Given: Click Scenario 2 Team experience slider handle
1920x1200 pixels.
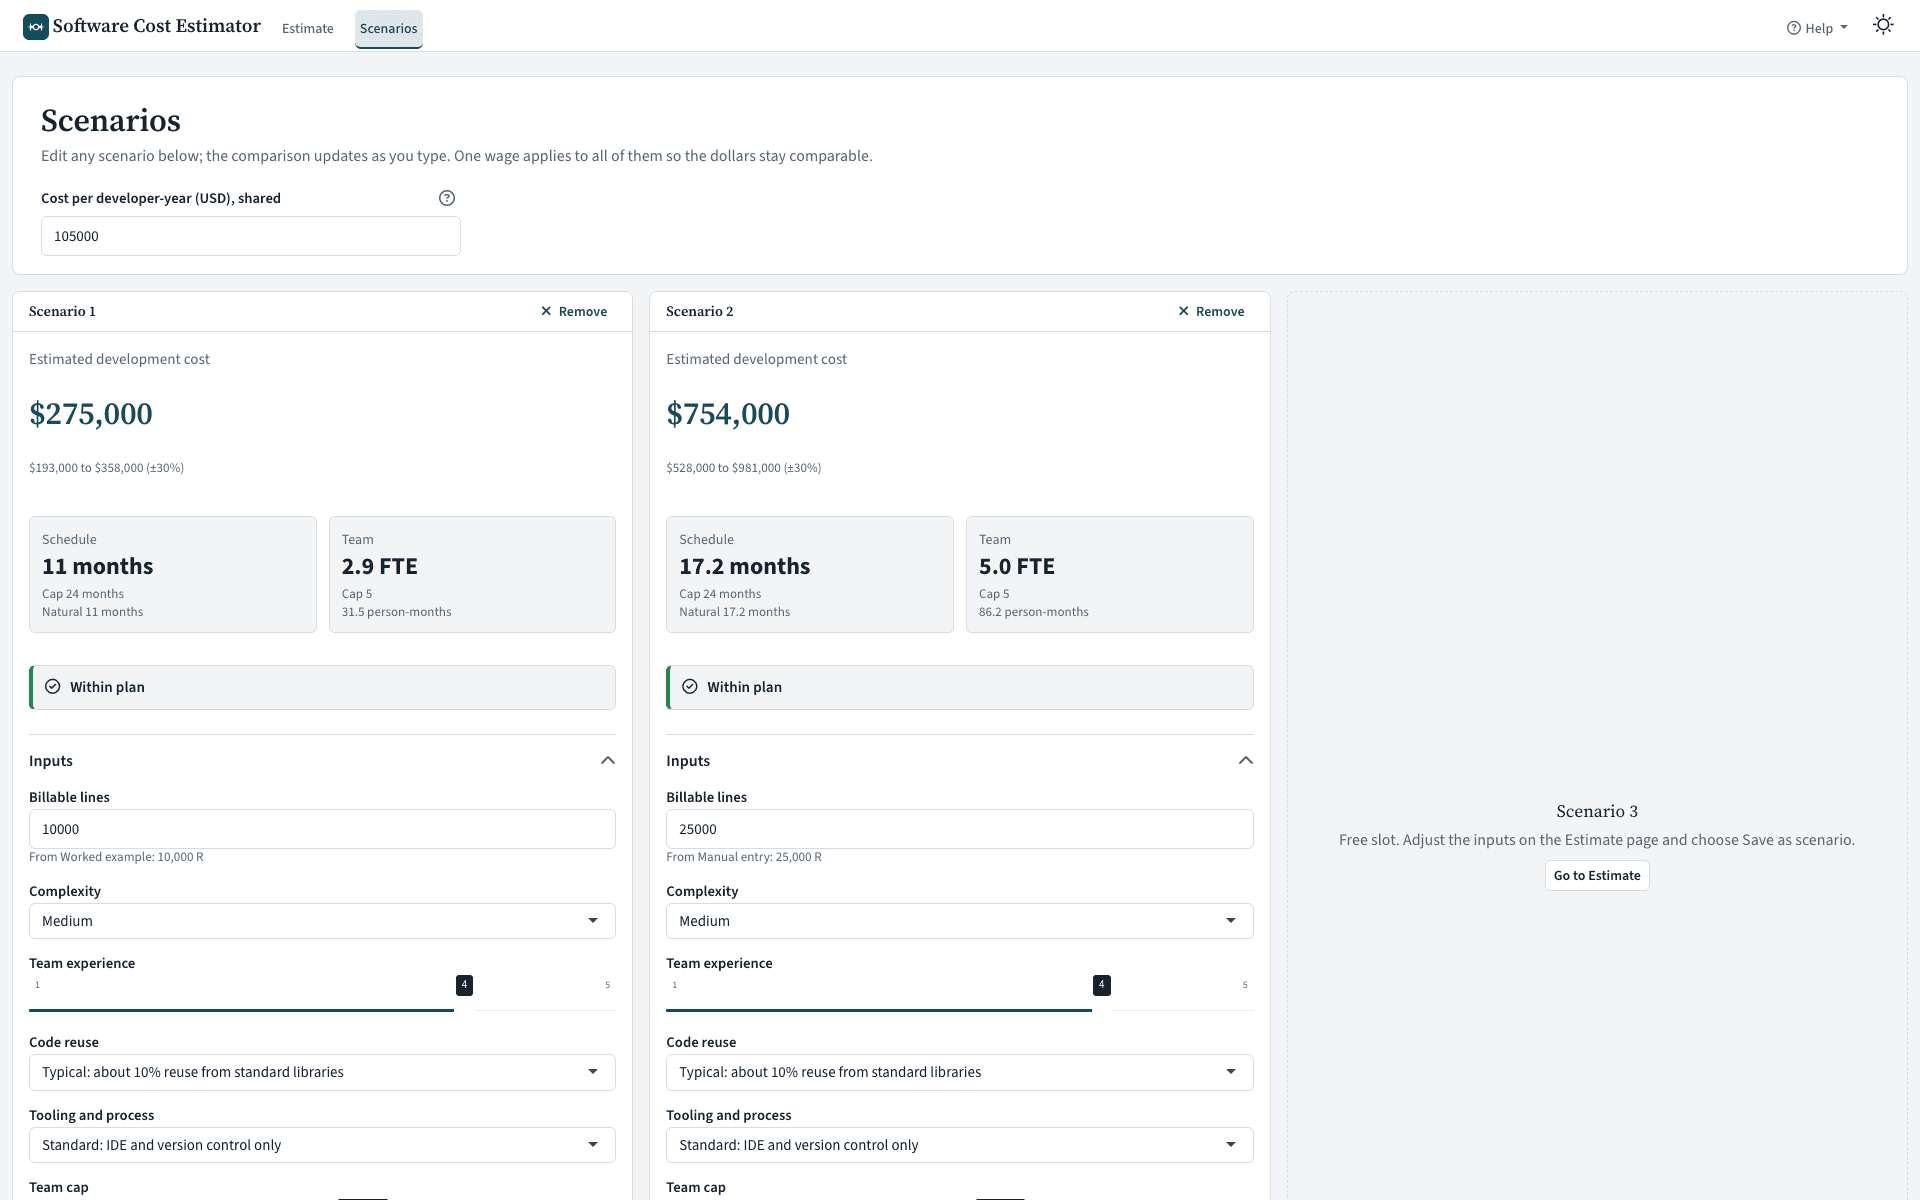Looking at the screenshot, I should tap(1101, 986).
